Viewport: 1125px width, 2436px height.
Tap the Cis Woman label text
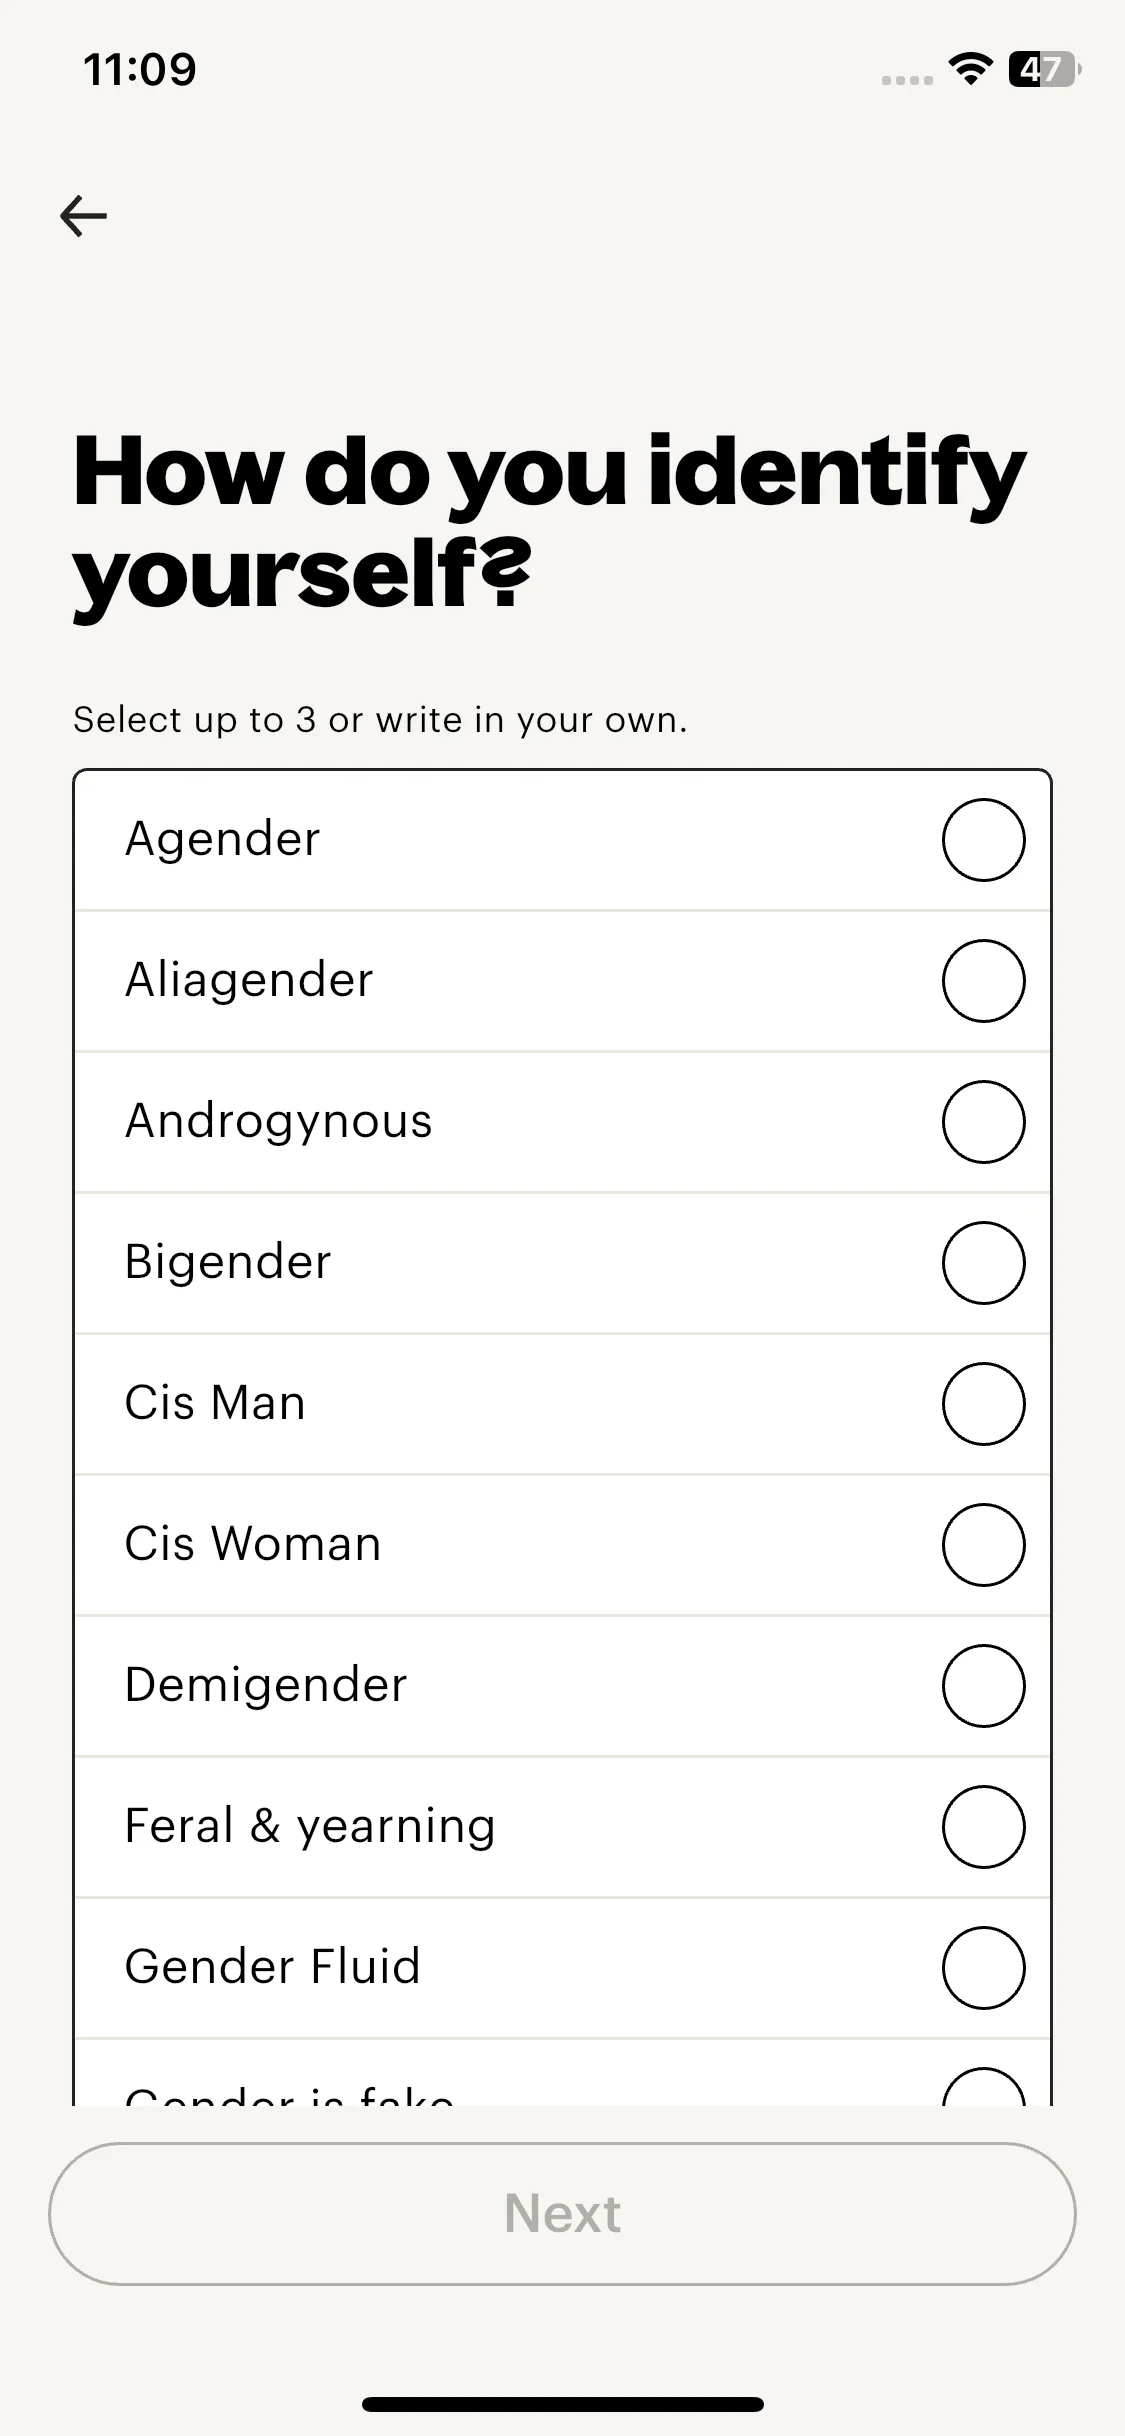click(253, 1544)
